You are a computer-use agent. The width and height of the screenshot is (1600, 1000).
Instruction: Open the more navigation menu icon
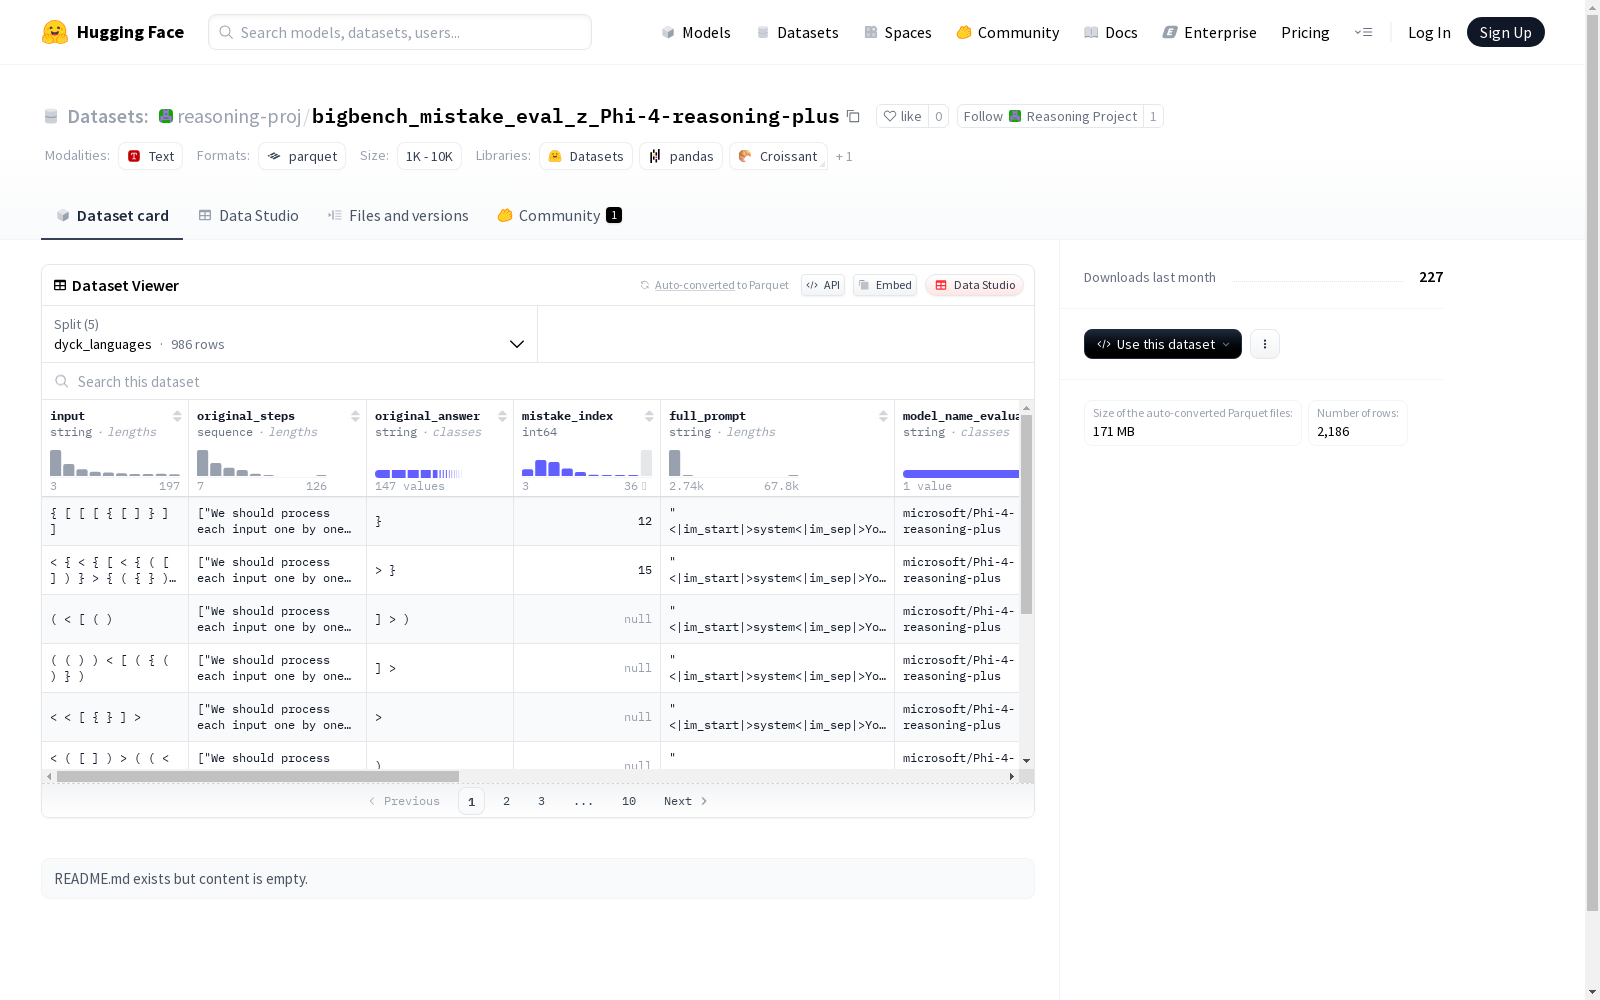point(1363,32)
